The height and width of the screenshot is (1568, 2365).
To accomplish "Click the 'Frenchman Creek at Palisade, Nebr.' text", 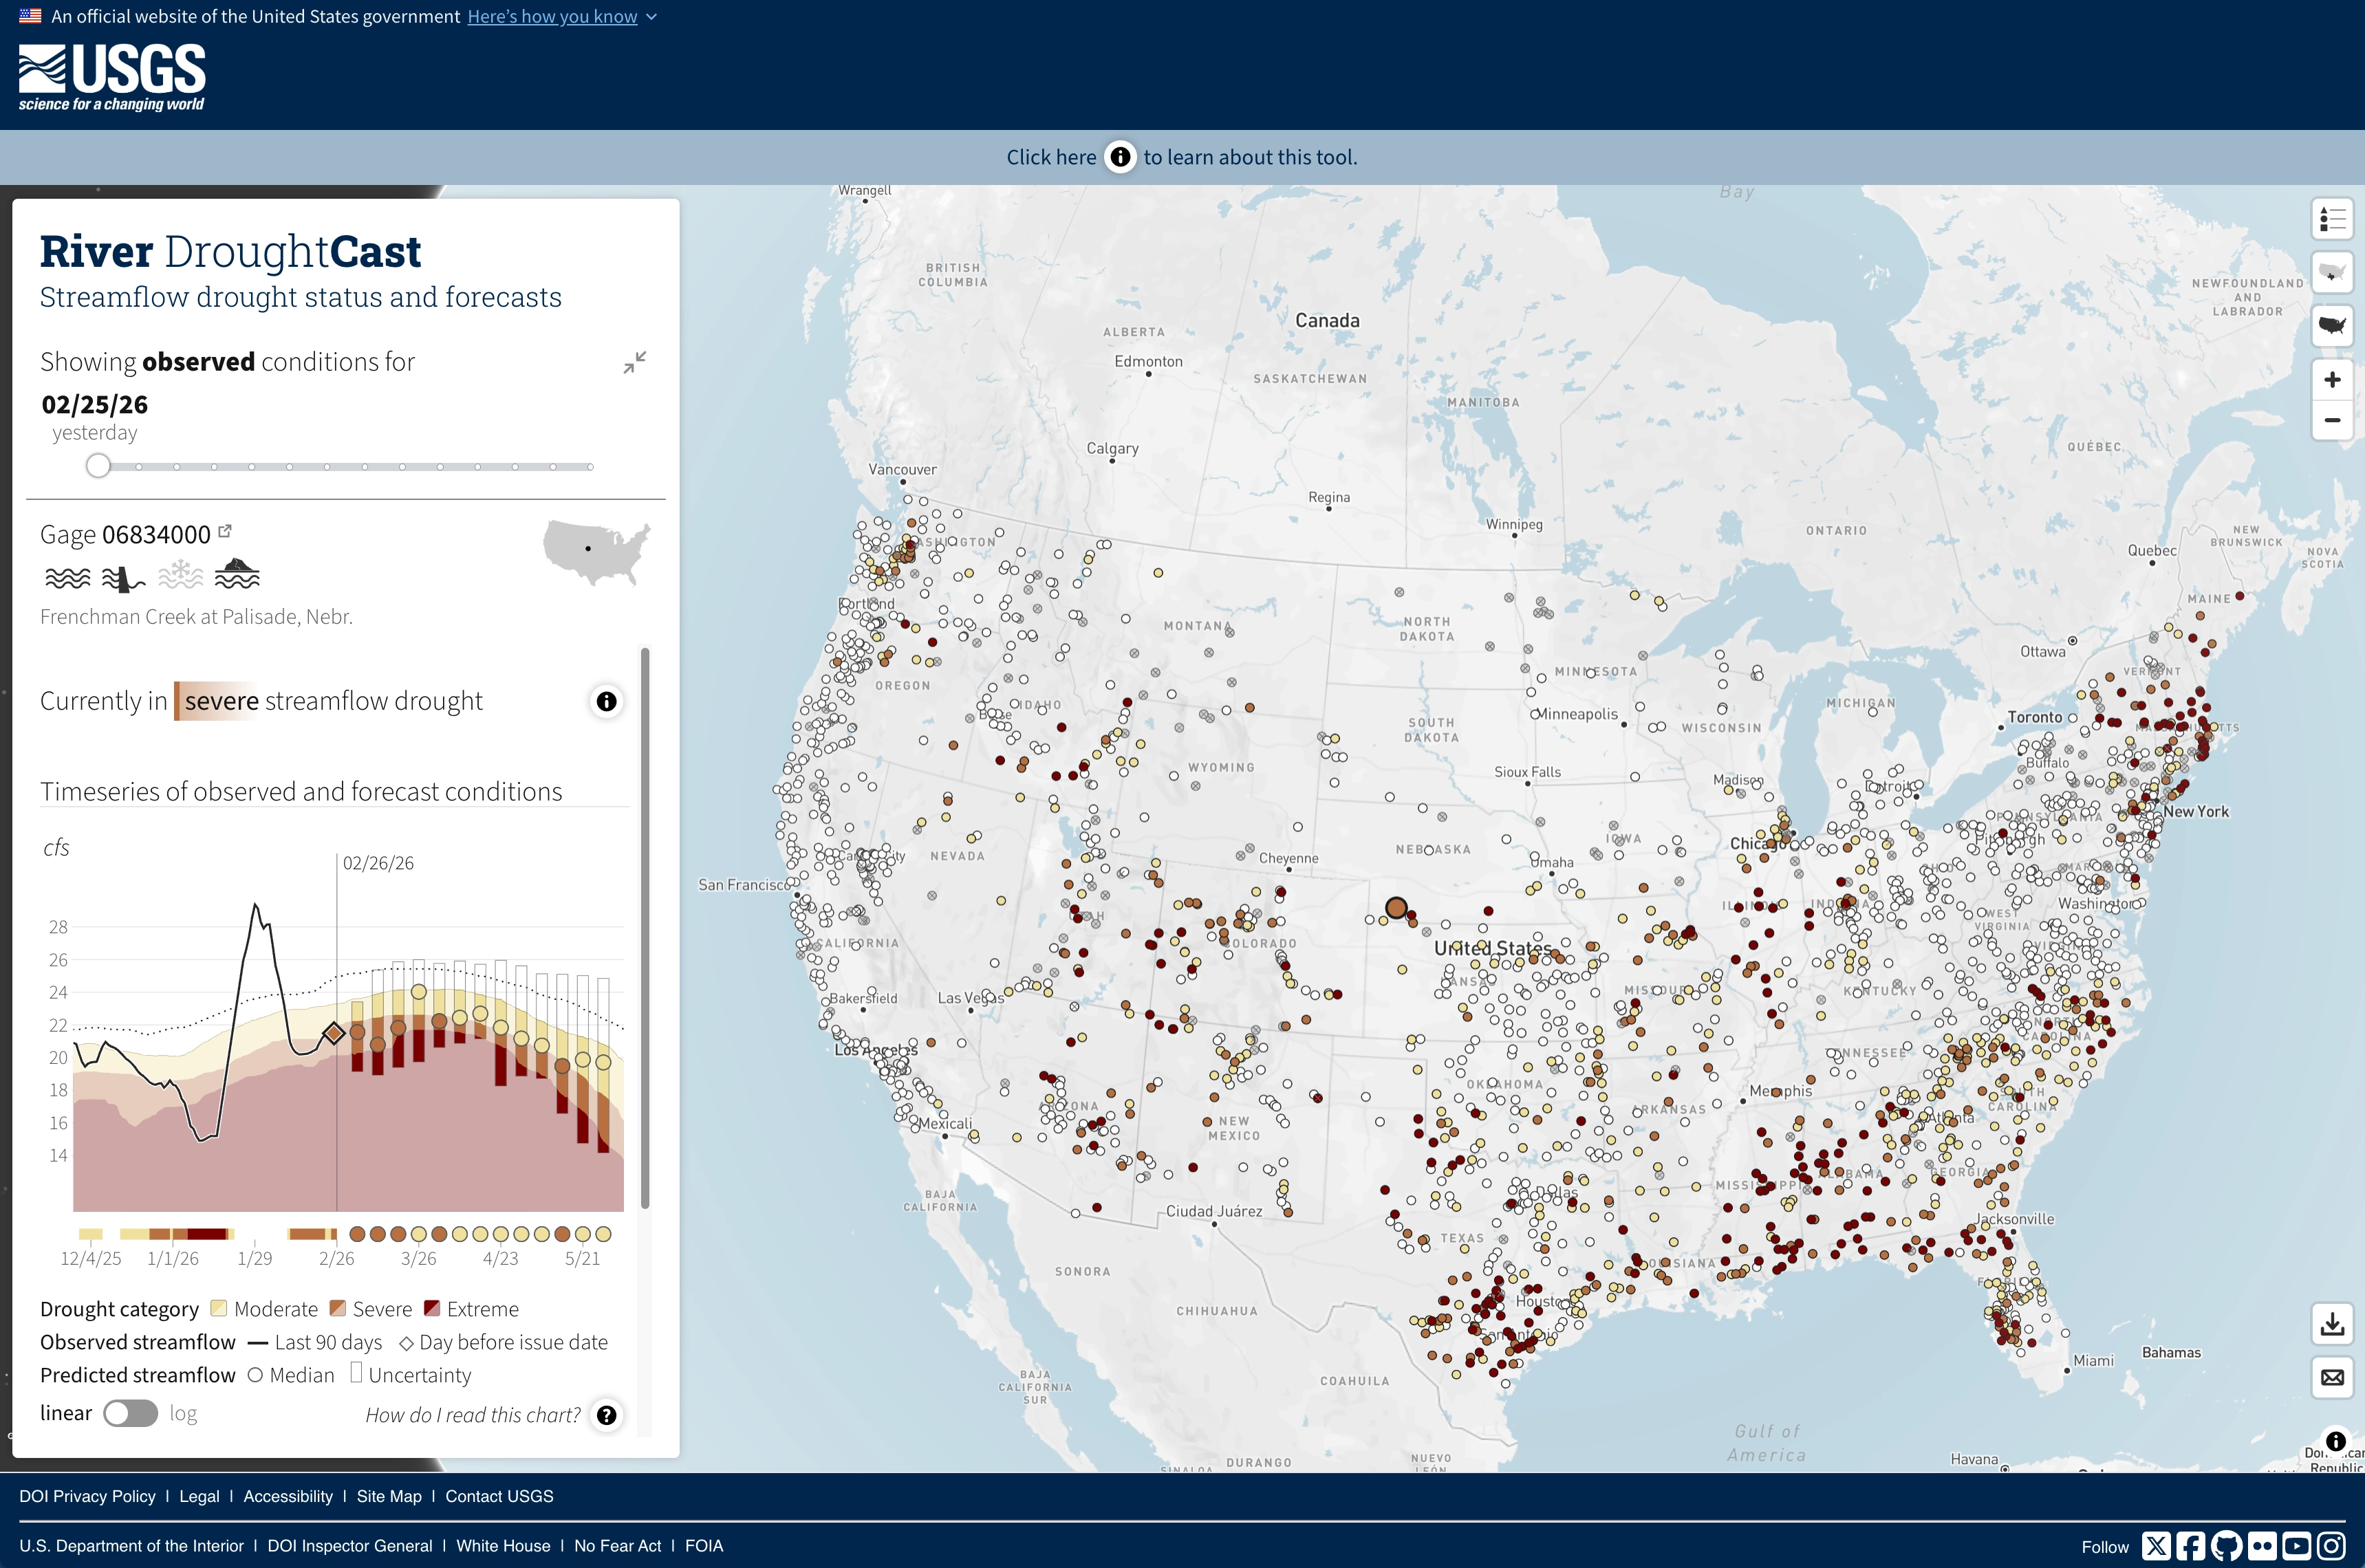I will click(x=196, y=617).
